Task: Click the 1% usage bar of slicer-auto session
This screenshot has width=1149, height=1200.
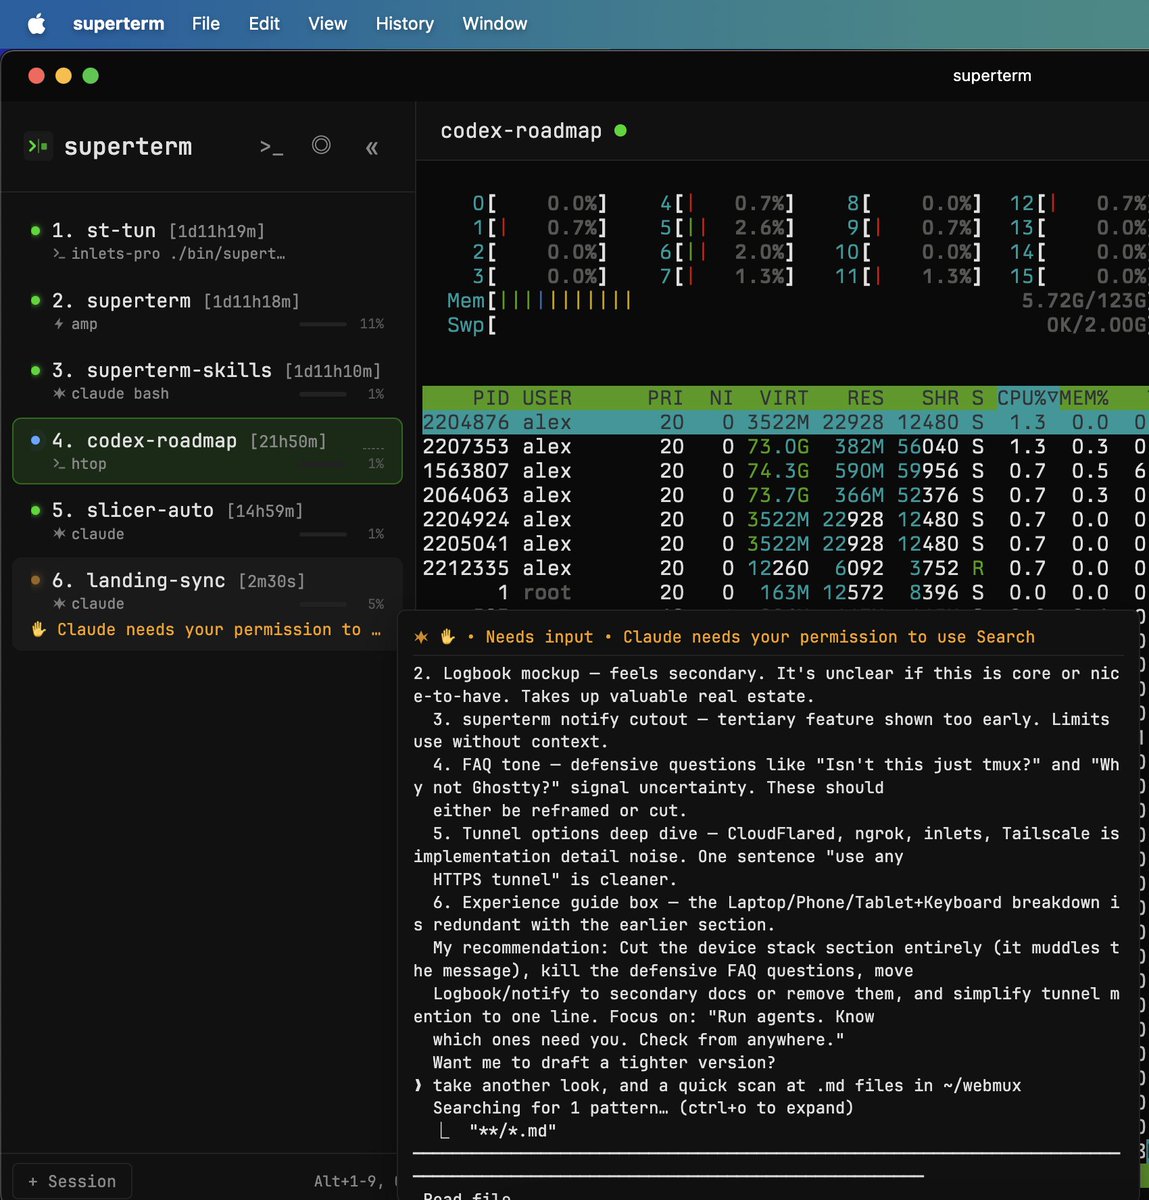Action: pos(323,534)
